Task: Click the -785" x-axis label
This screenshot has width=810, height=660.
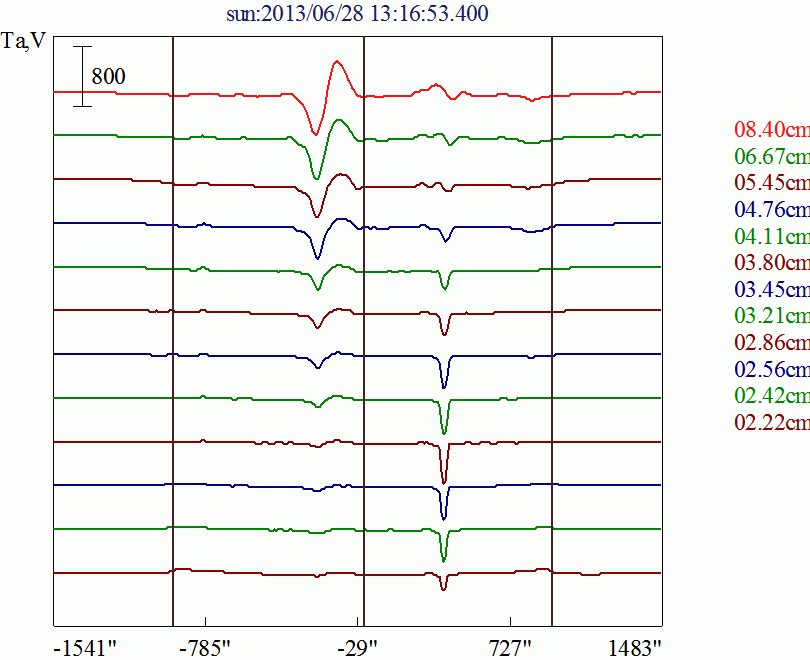Action: click(205, 648)
